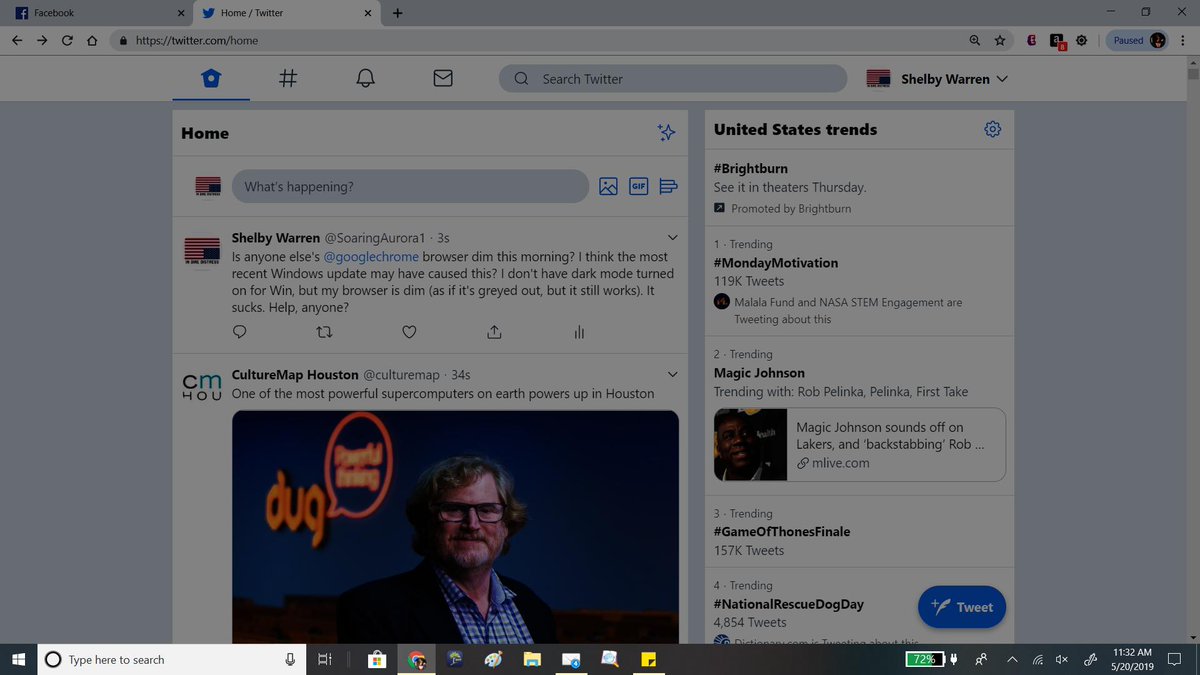Open #GameOfThonesFinale trend

pyautogui.click(x=782, y=532)
